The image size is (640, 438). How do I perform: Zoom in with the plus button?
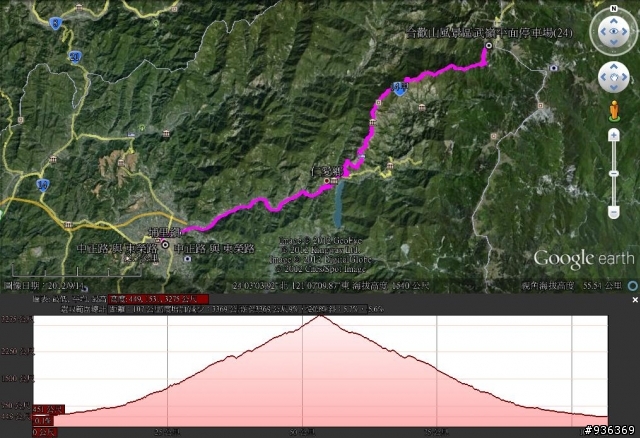613,135
